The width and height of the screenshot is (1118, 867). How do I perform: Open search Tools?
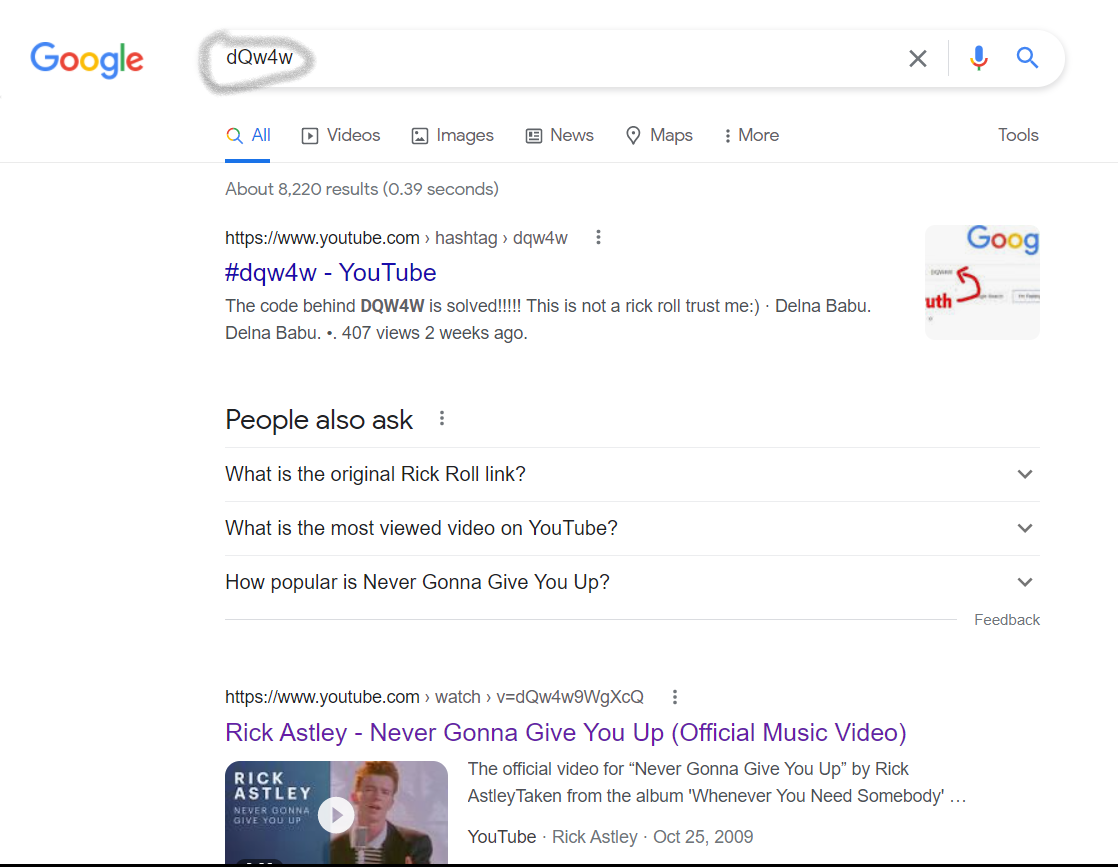click(x=1017, y=135)
